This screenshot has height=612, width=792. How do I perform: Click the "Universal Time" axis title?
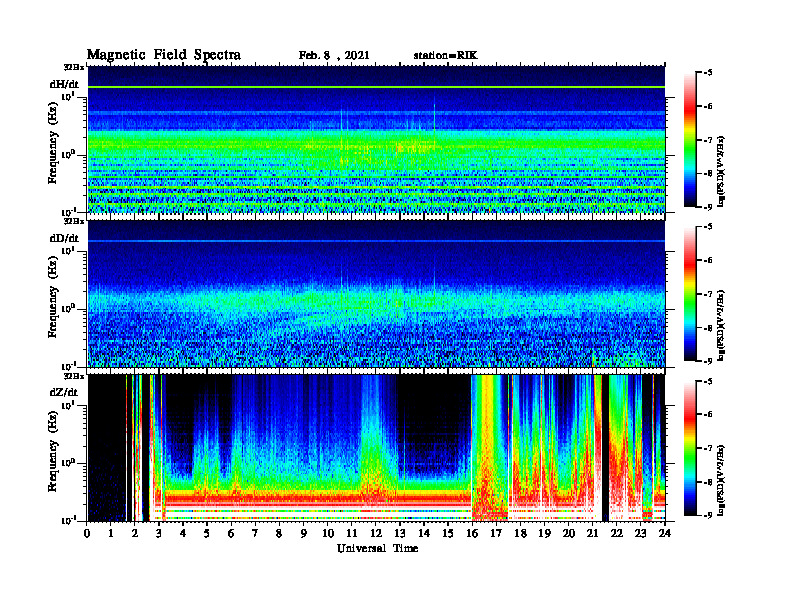[377, 548]
